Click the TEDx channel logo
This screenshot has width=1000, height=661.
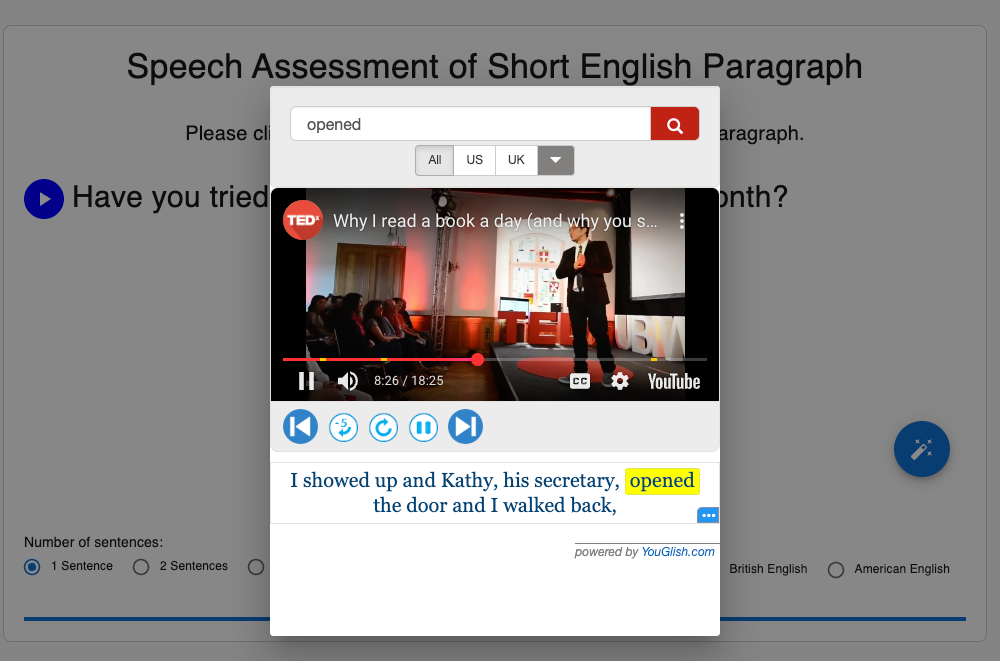pyautogui.click(x=303, y=220)
